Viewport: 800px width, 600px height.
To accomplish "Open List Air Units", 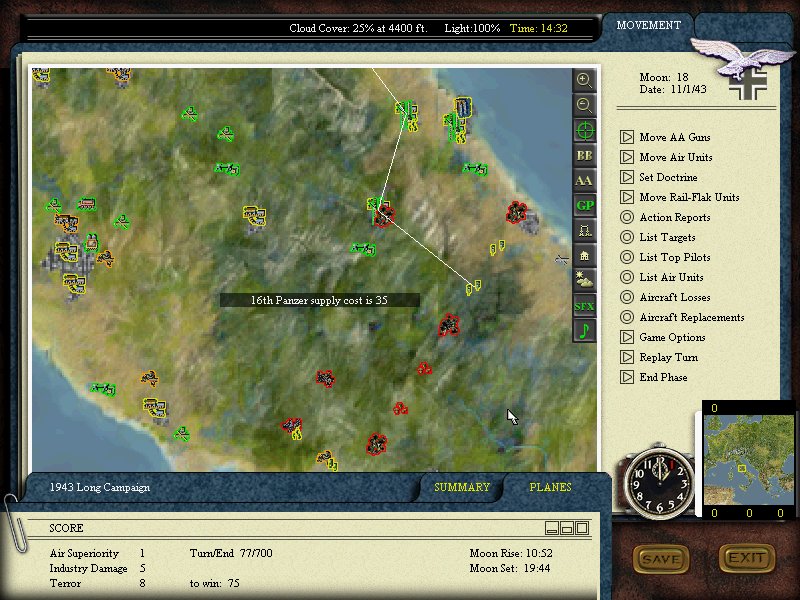I will click(x=662, y=277).
